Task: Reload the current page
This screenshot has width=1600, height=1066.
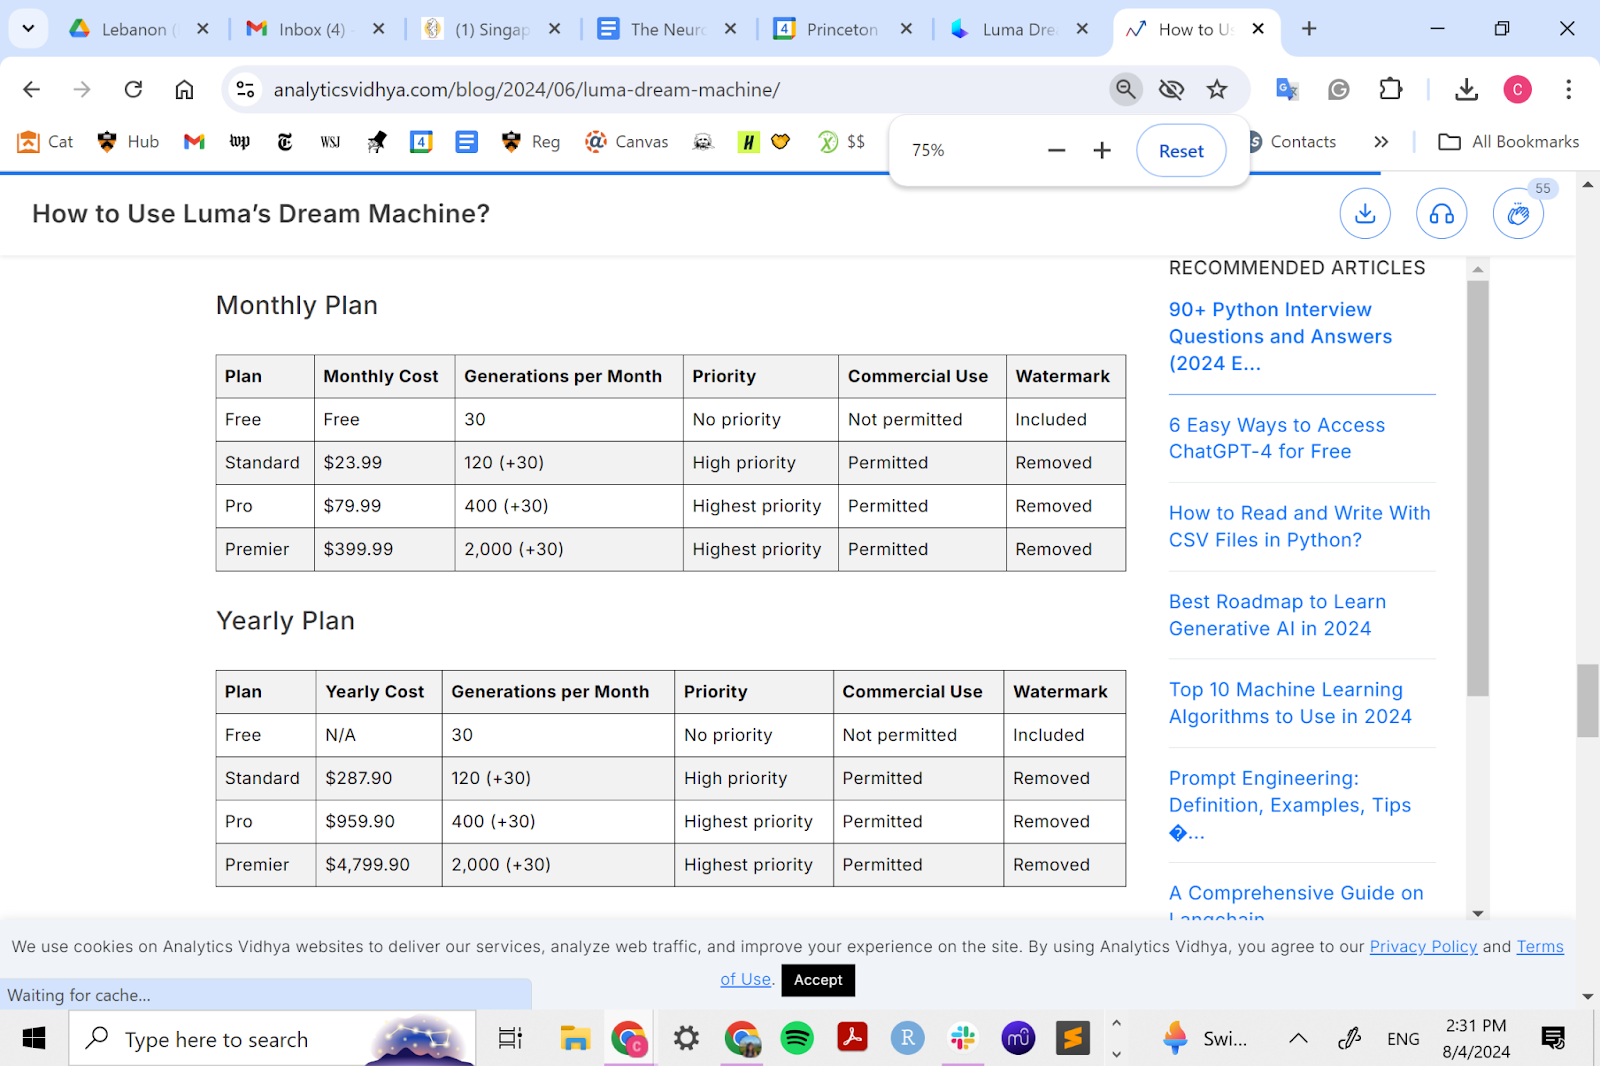Action: 133,90
